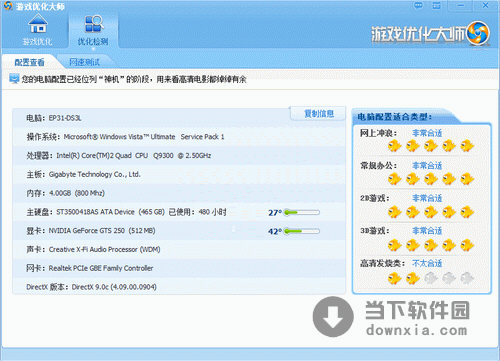The image size is (500, 361).
Task: Minimize the 游戏优化大师 window
Action: click(x=461, y=6)
